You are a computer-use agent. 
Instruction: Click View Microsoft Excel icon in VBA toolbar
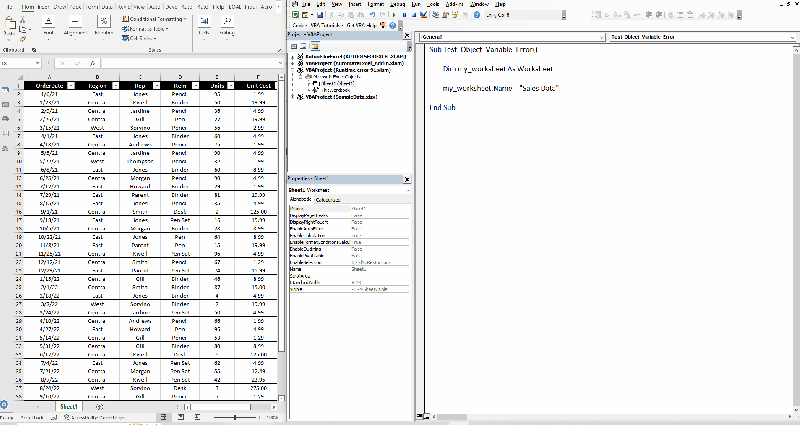(295, 15)
